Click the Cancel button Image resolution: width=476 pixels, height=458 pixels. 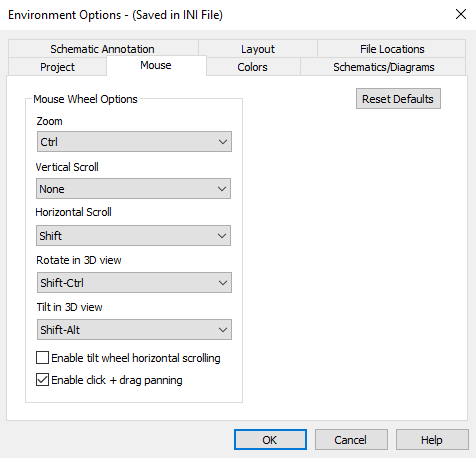pyautogui.click(x=351, y=440)
